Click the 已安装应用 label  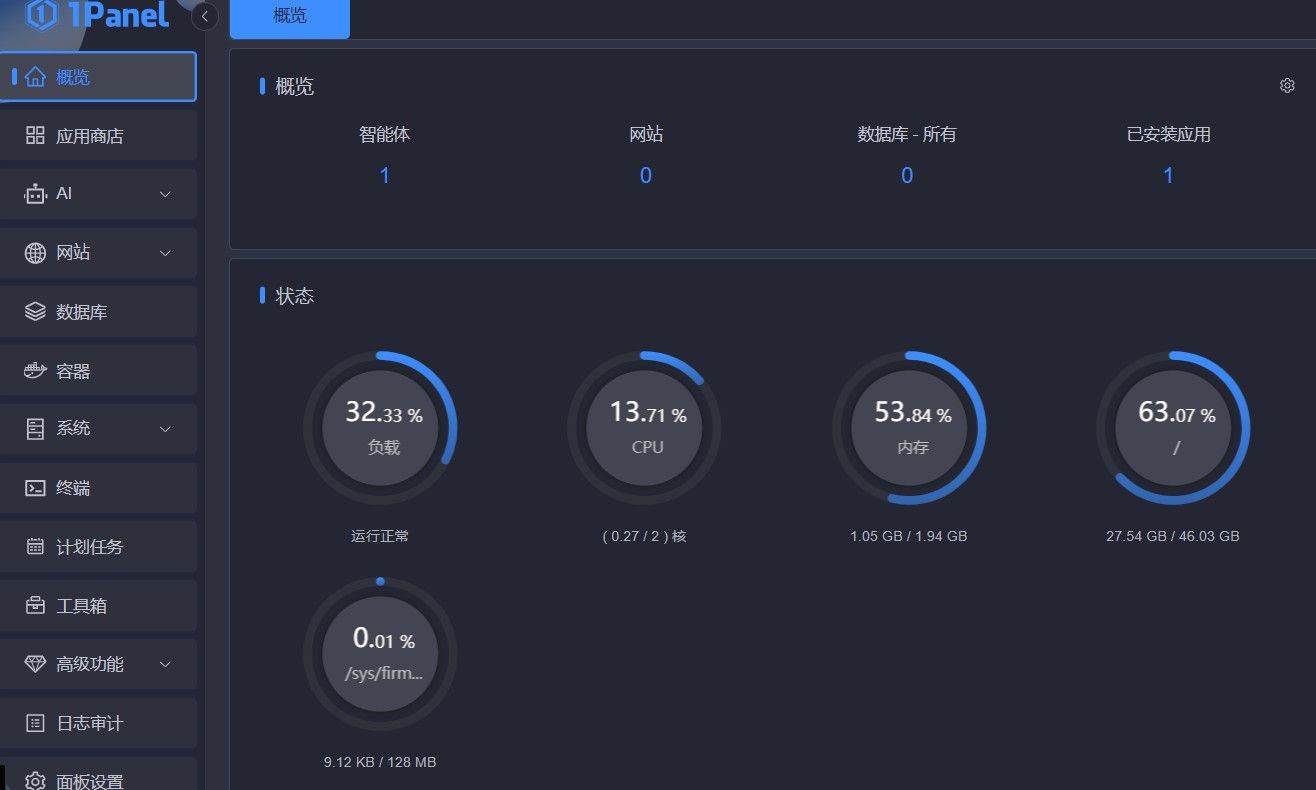click(x=1168, y=134)
